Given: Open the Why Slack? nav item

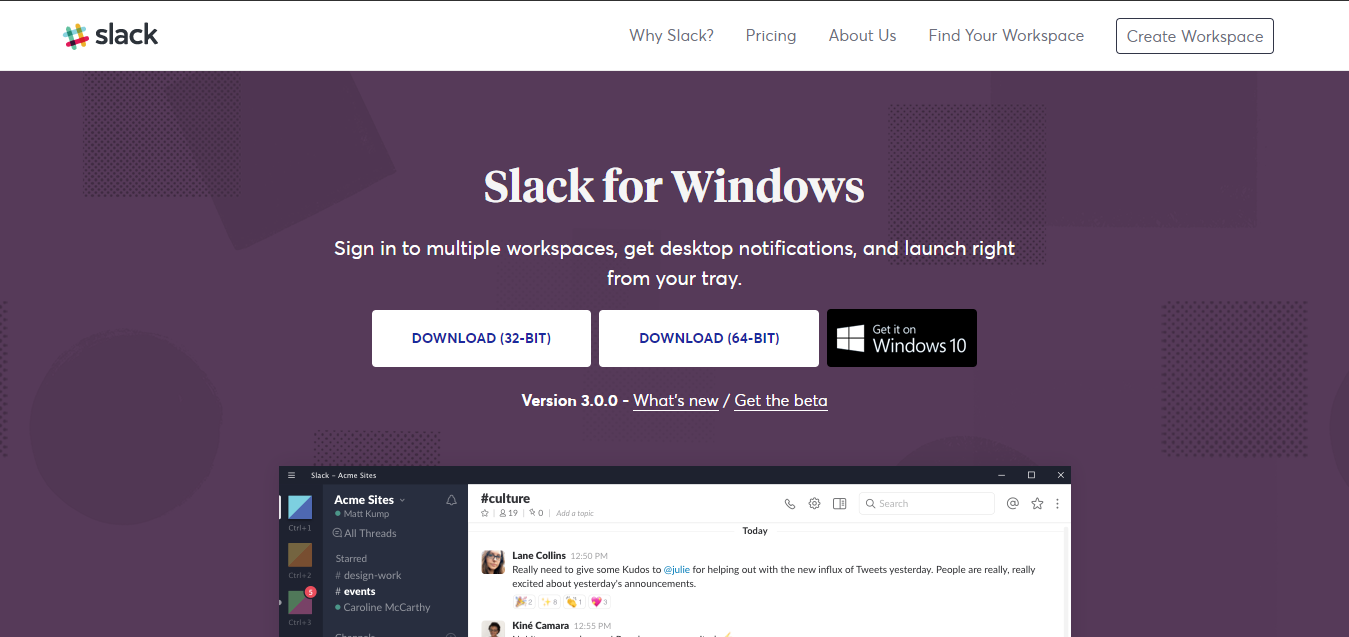Looking at the screenshot, I should click(671, 36).
